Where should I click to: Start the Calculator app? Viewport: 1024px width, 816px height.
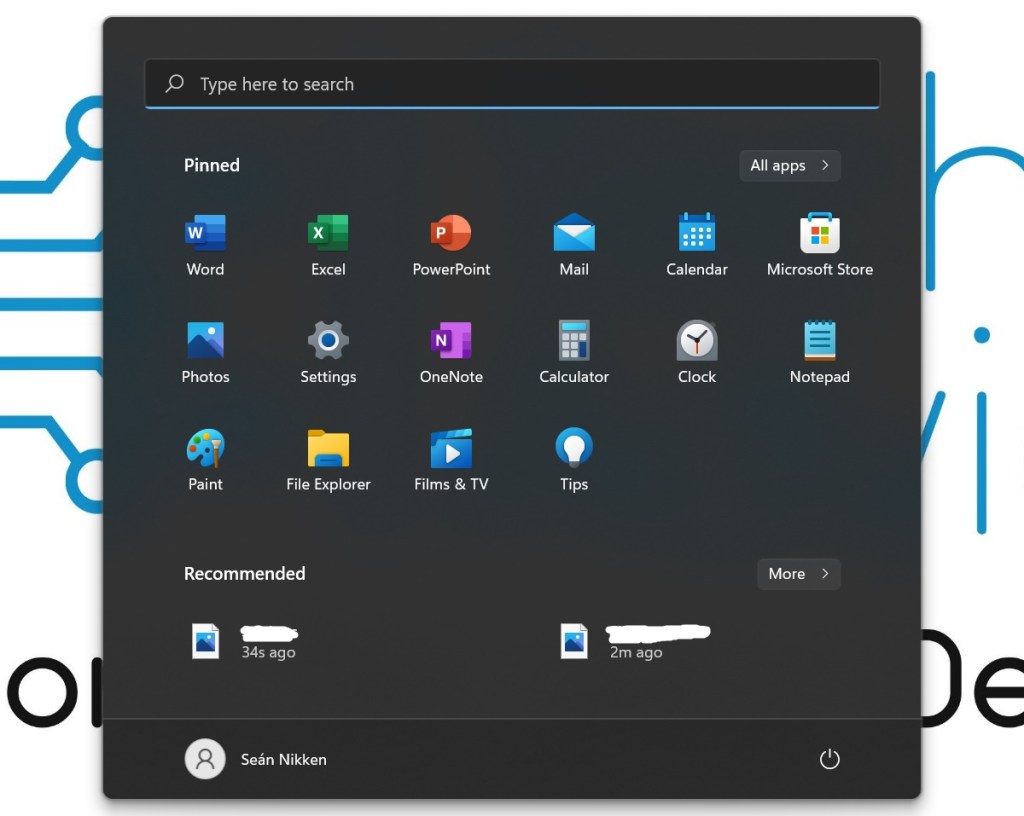click(573, 348)
